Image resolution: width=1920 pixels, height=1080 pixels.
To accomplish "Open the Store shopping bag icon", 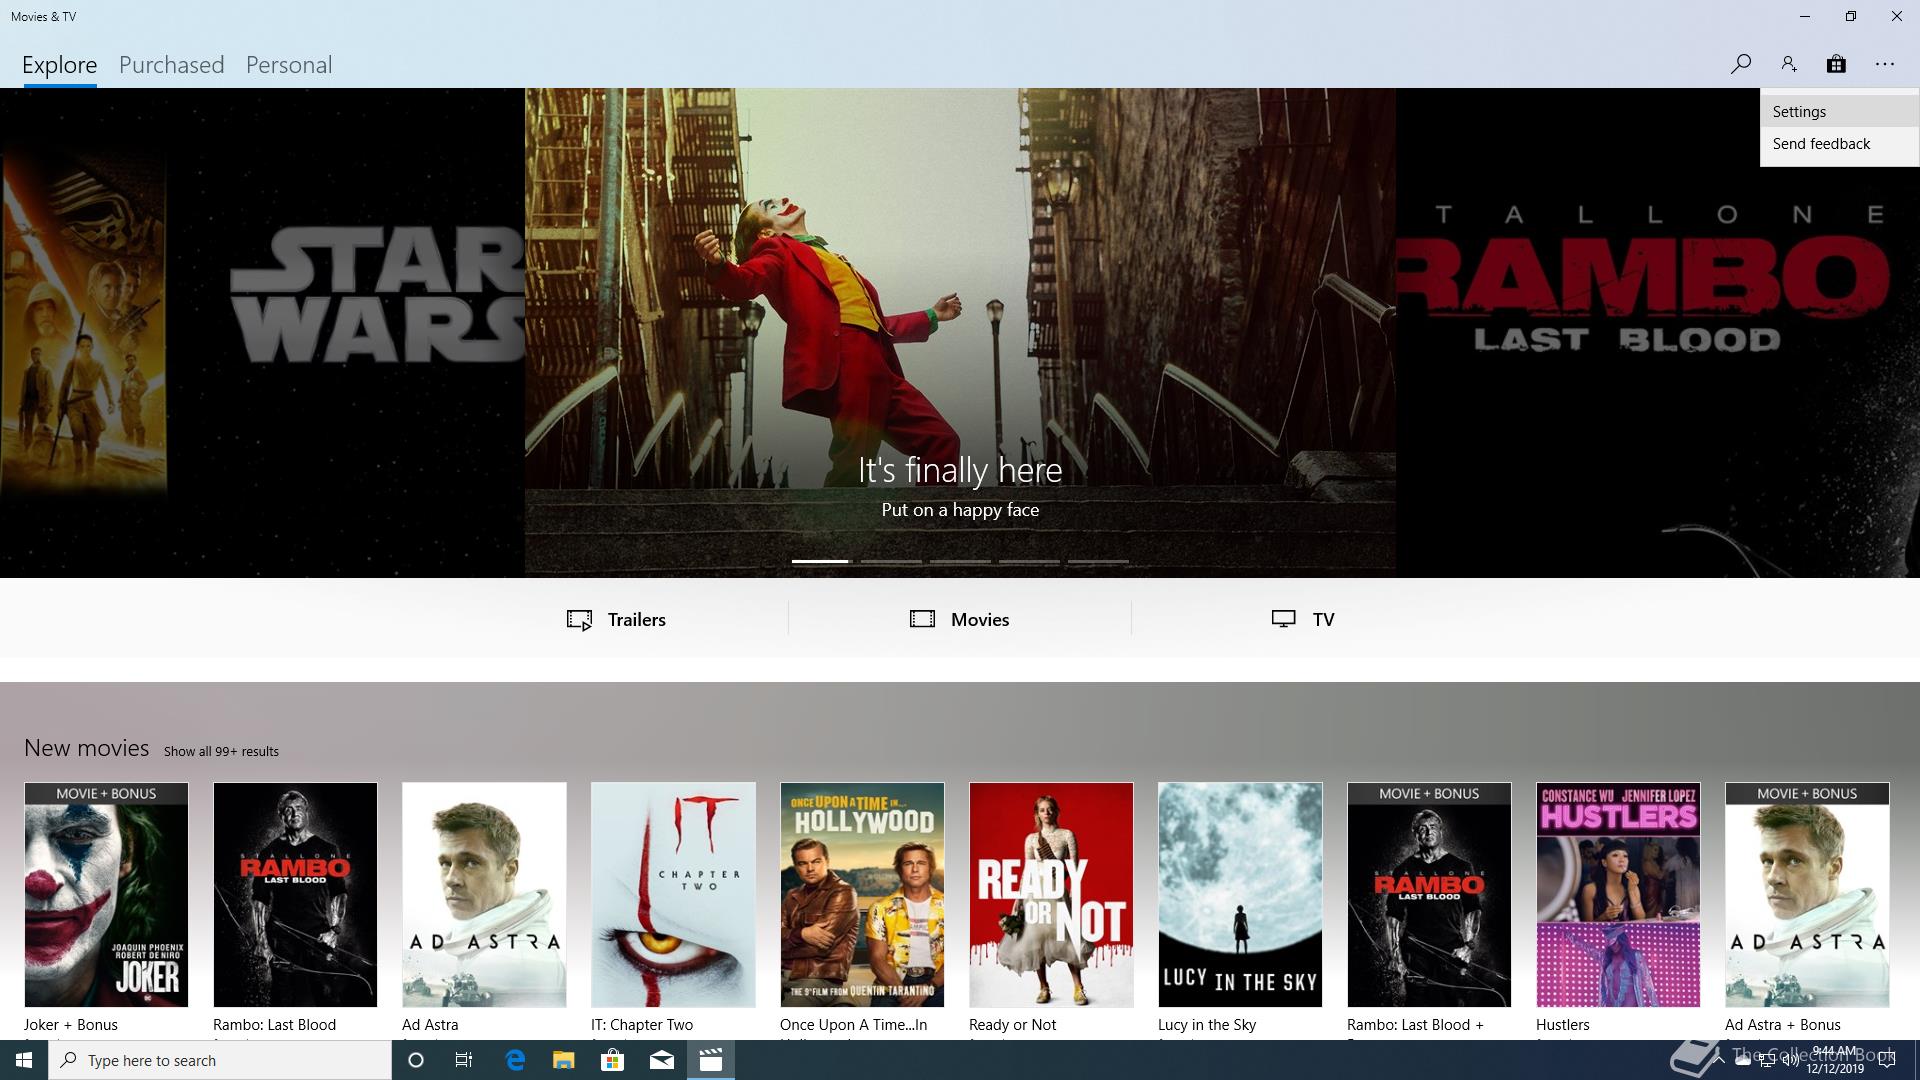I will [x=1836, y=64].
